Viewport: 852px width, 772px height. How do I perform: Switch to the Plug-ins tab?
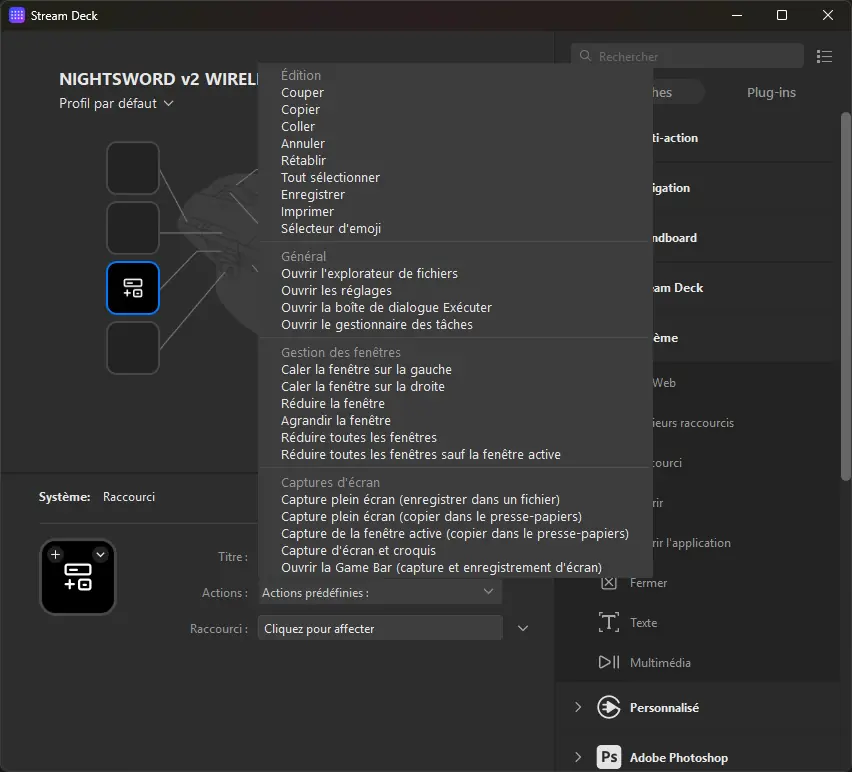point(771,92)
